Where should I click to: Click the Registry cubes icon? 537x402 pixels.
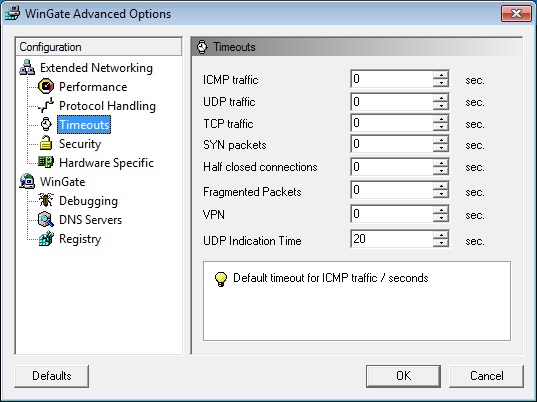[46, 238]
